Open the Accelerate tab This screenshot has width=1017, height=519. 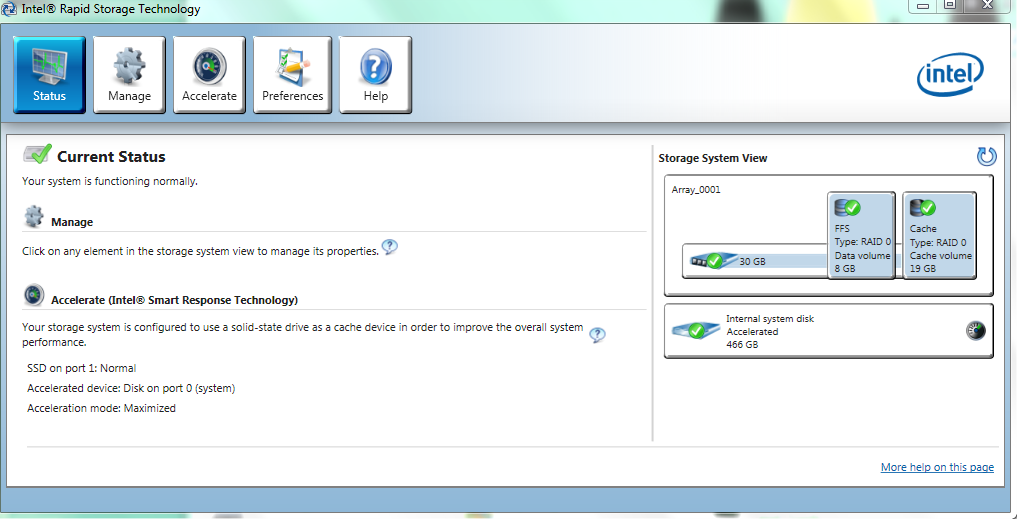pos(209,75)
